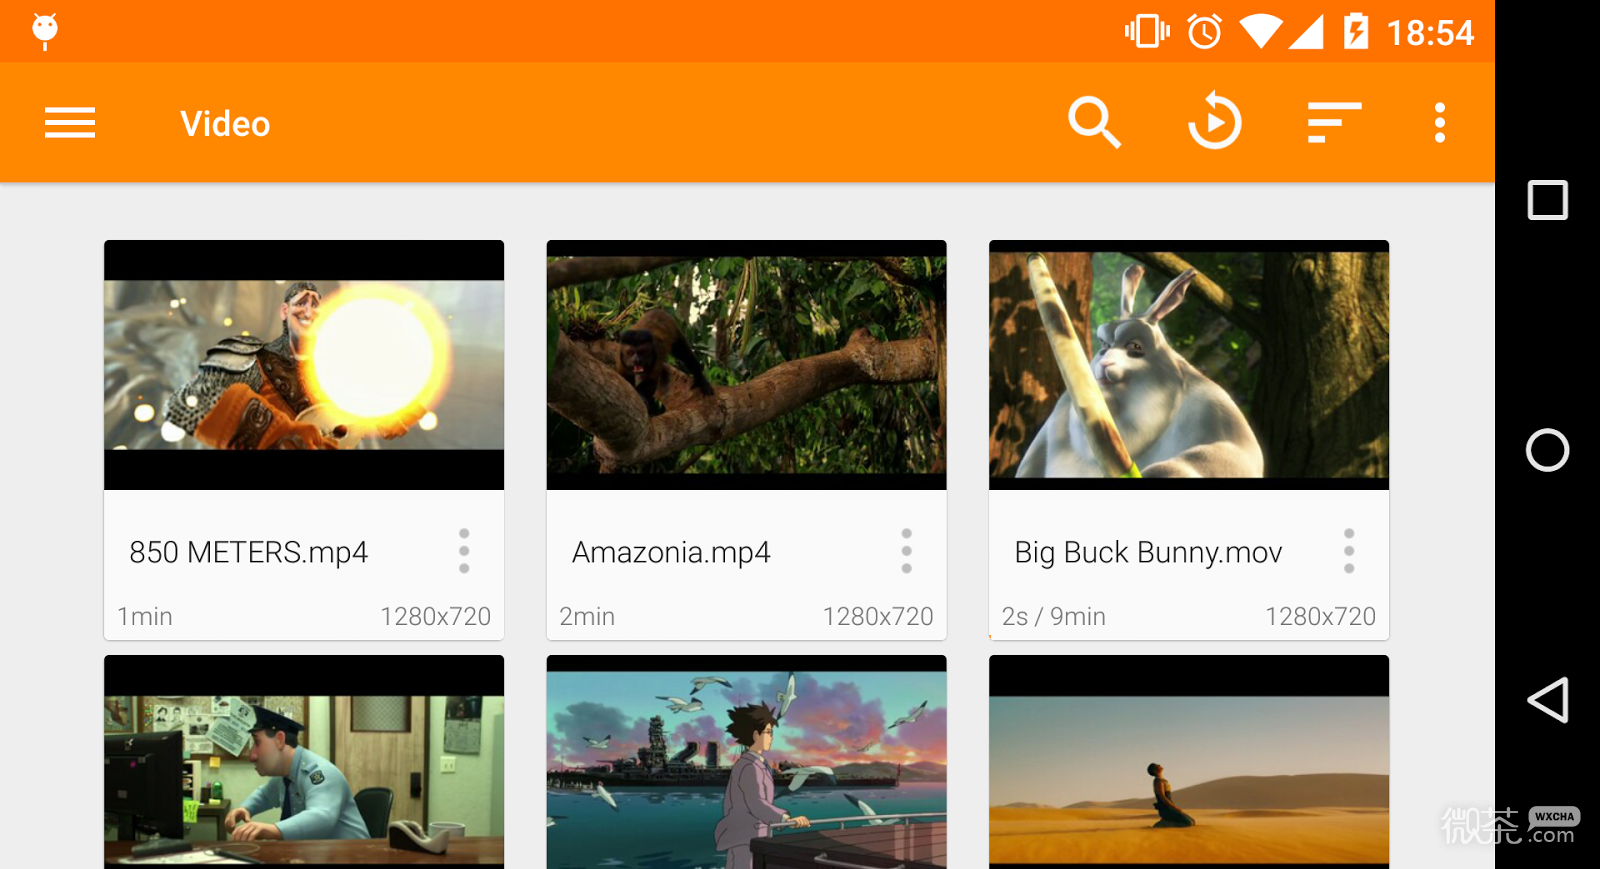
Task: Open the hamburger navigation menu
Action: pyautogui.click(x=70, y=123)
